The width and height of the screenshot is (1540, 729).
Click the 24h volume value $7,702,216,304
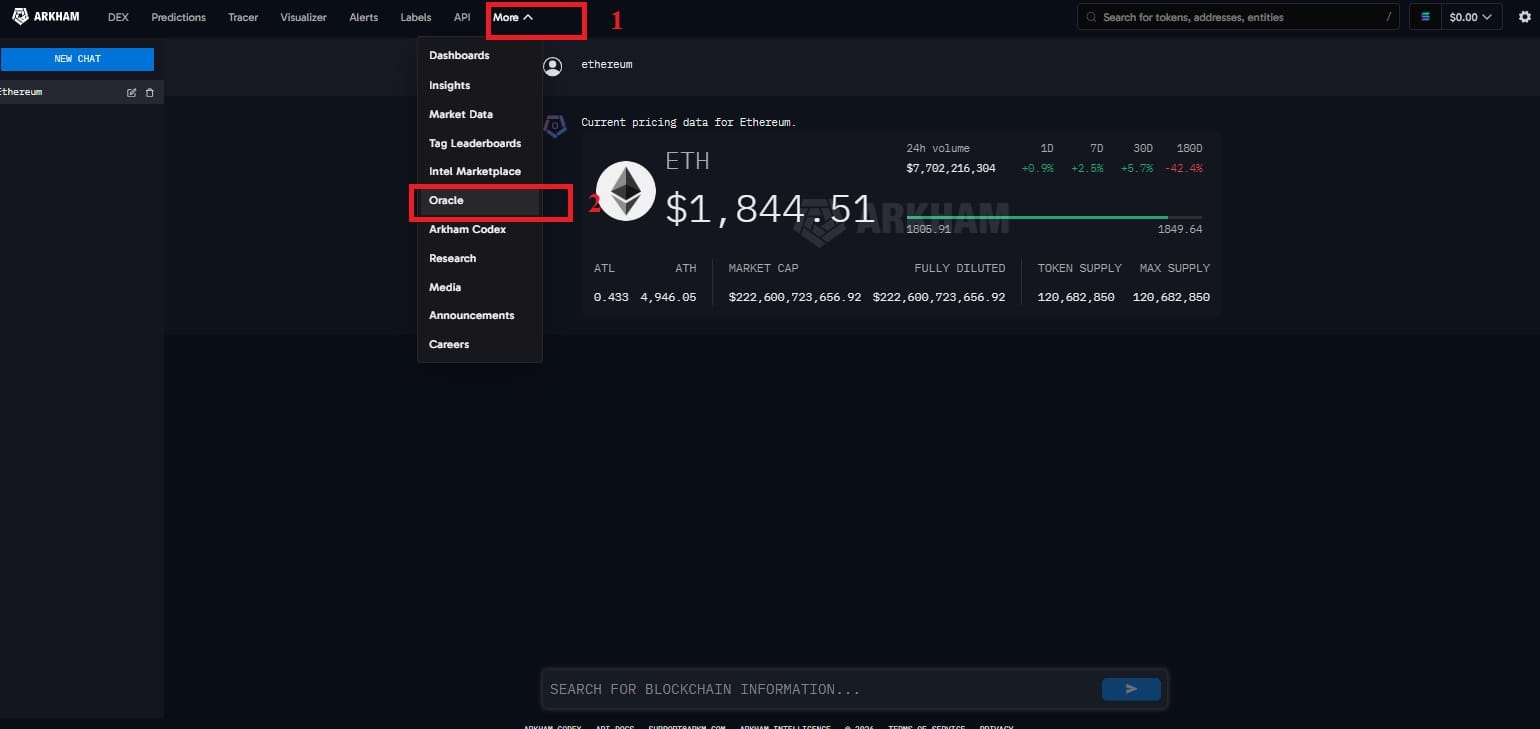coord(951,168)
